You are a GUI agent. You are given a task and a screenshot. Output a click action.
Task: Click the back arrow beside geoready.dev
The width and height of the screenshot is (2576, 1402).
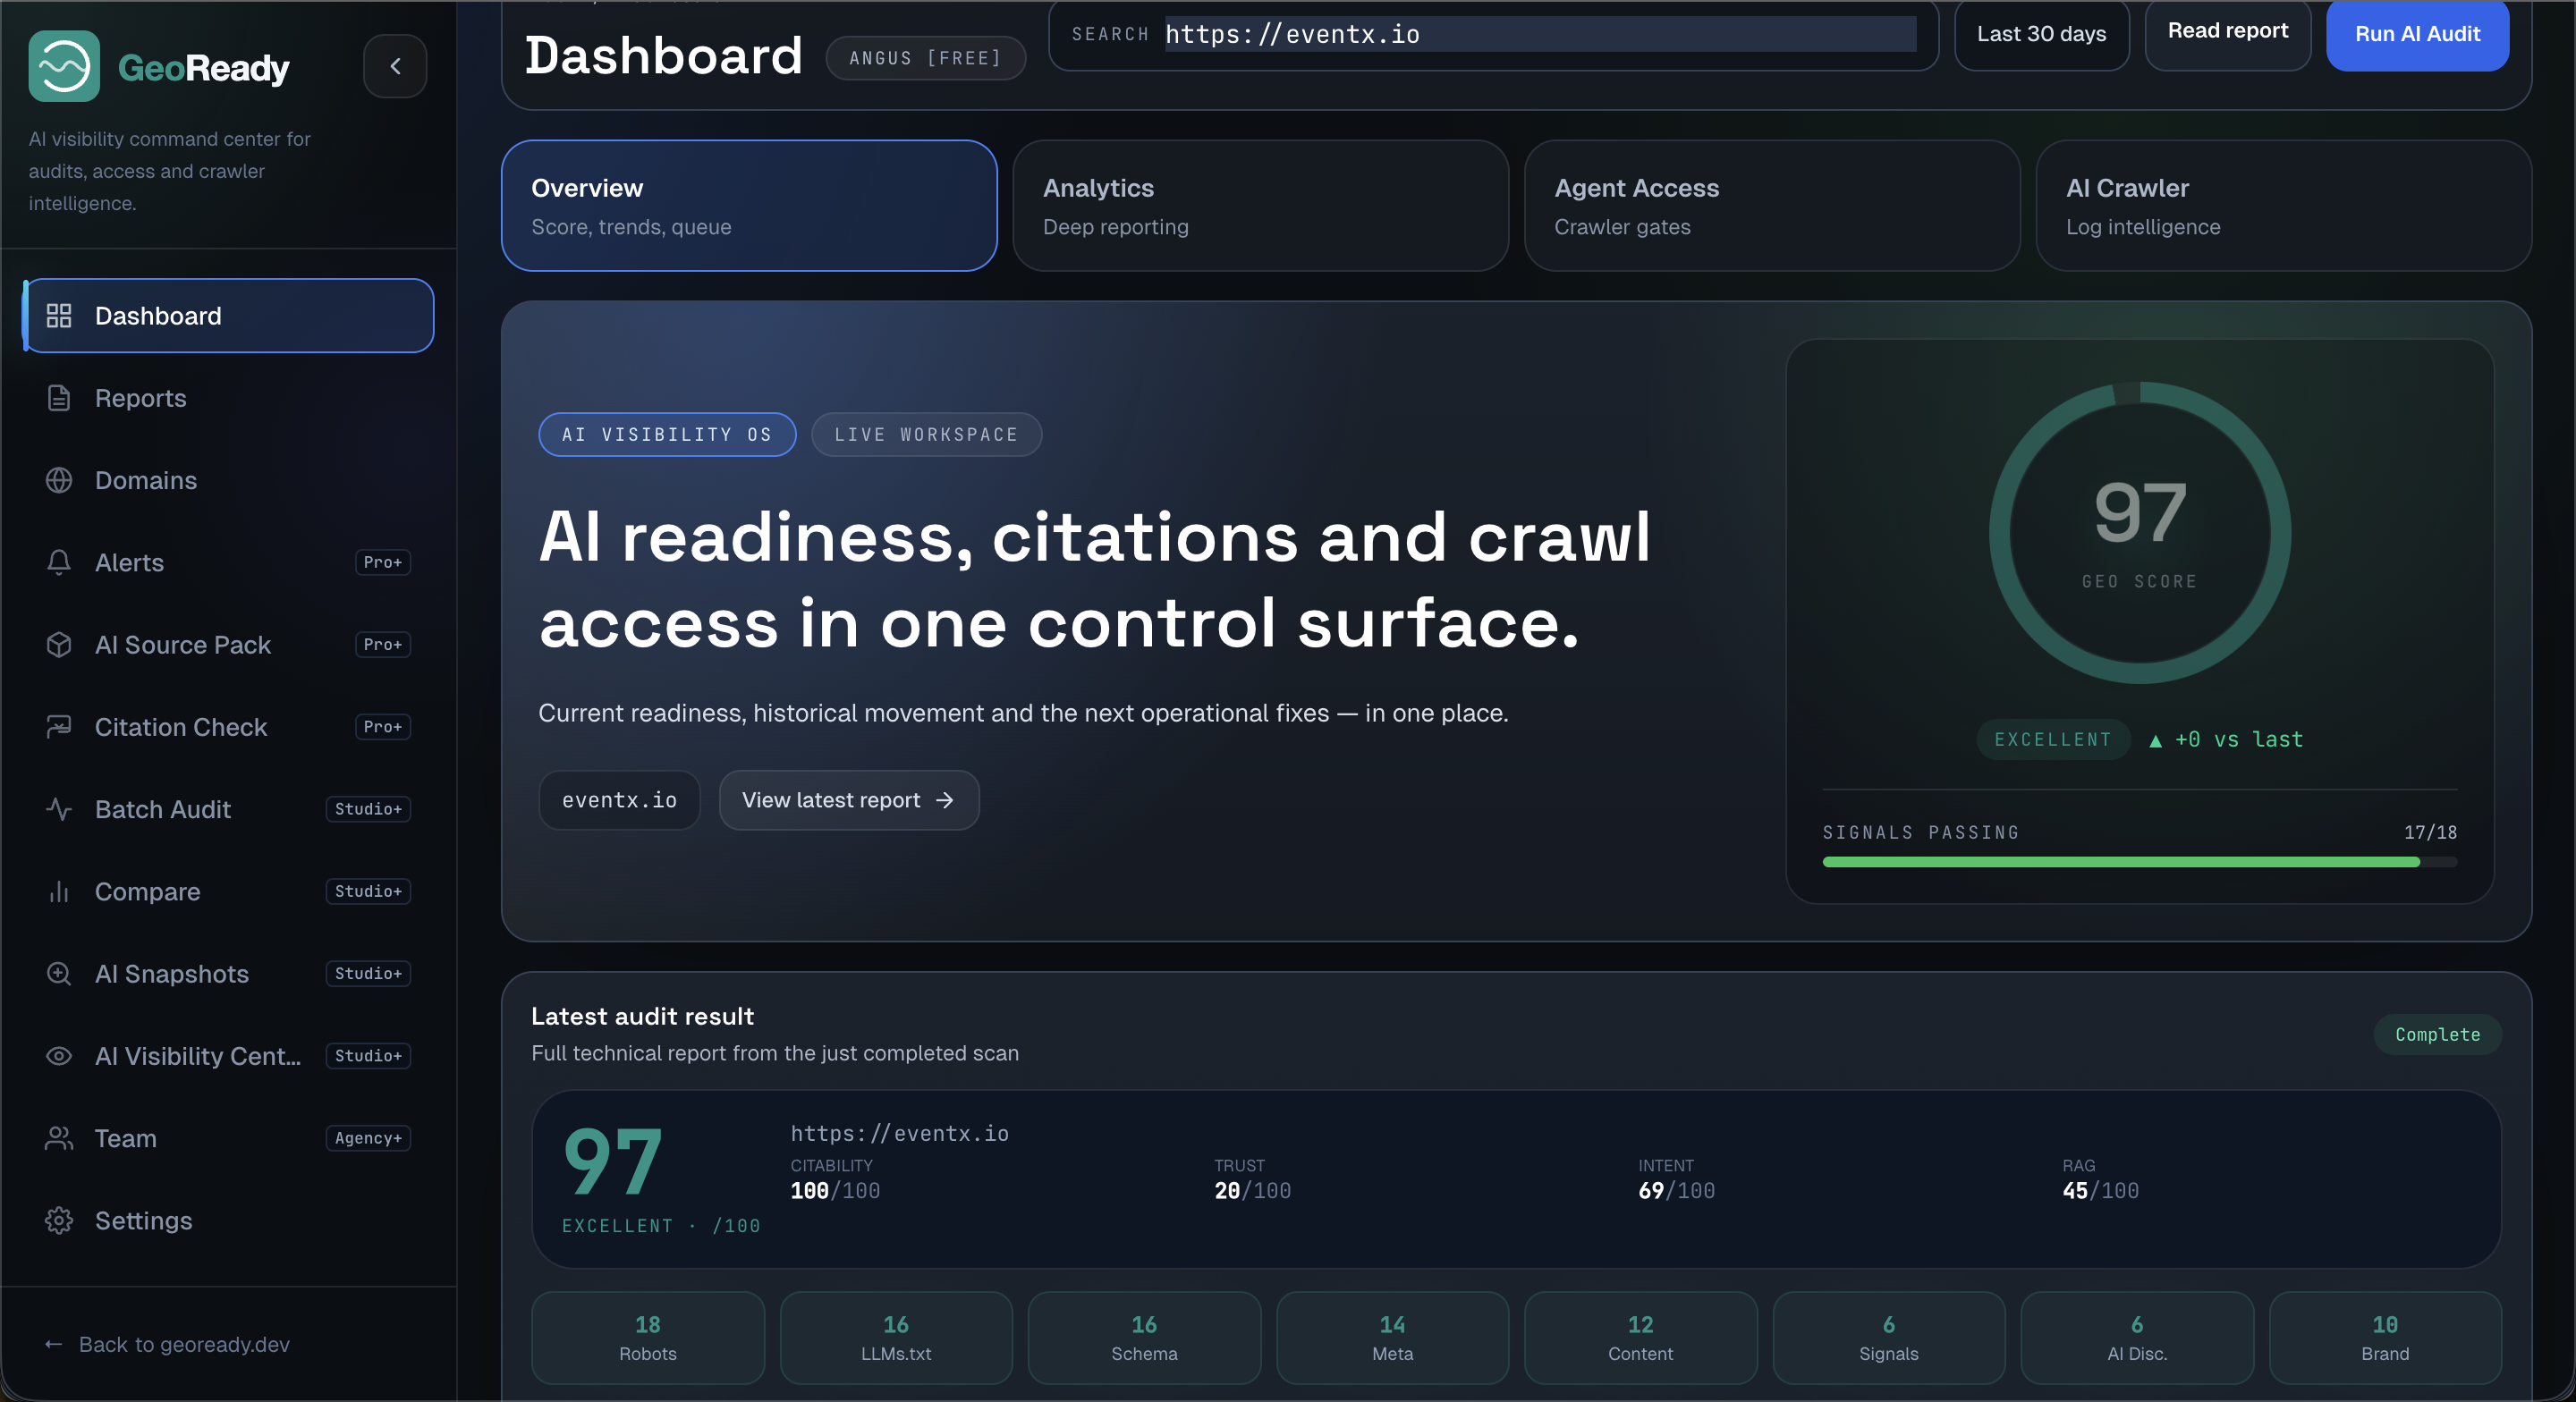(x=54, y=1344)
